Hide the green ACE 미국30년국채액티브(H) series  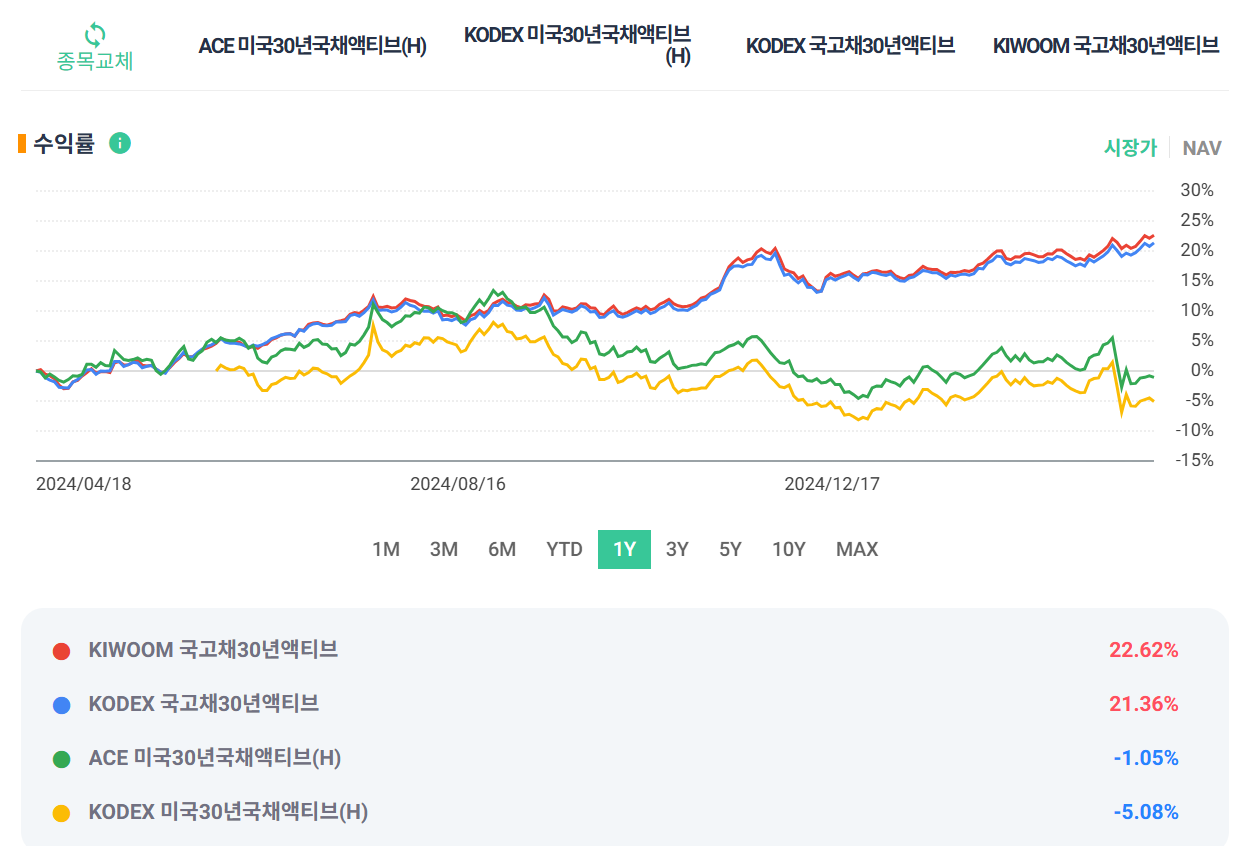(62, 759)
